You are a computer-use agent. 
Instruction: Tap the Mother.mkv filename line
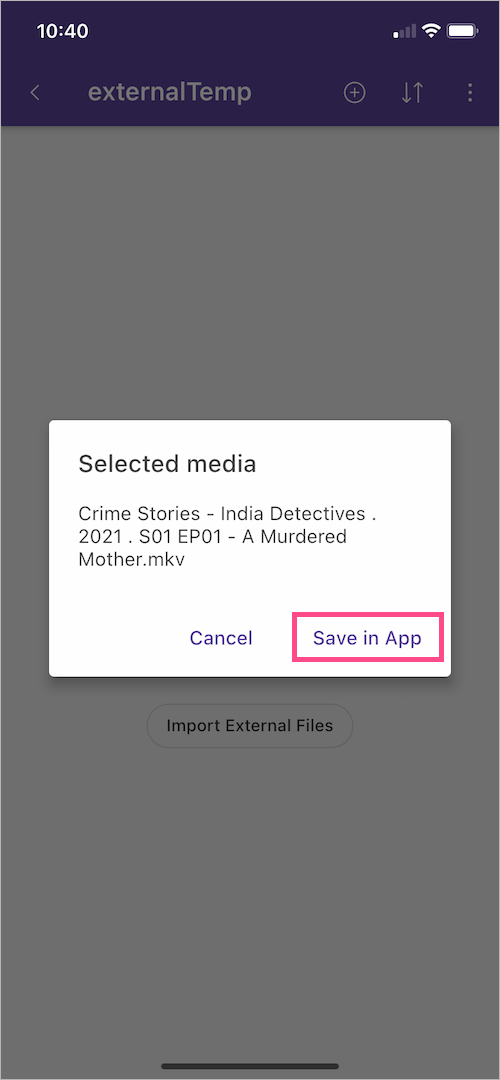[x=132, y=559]
